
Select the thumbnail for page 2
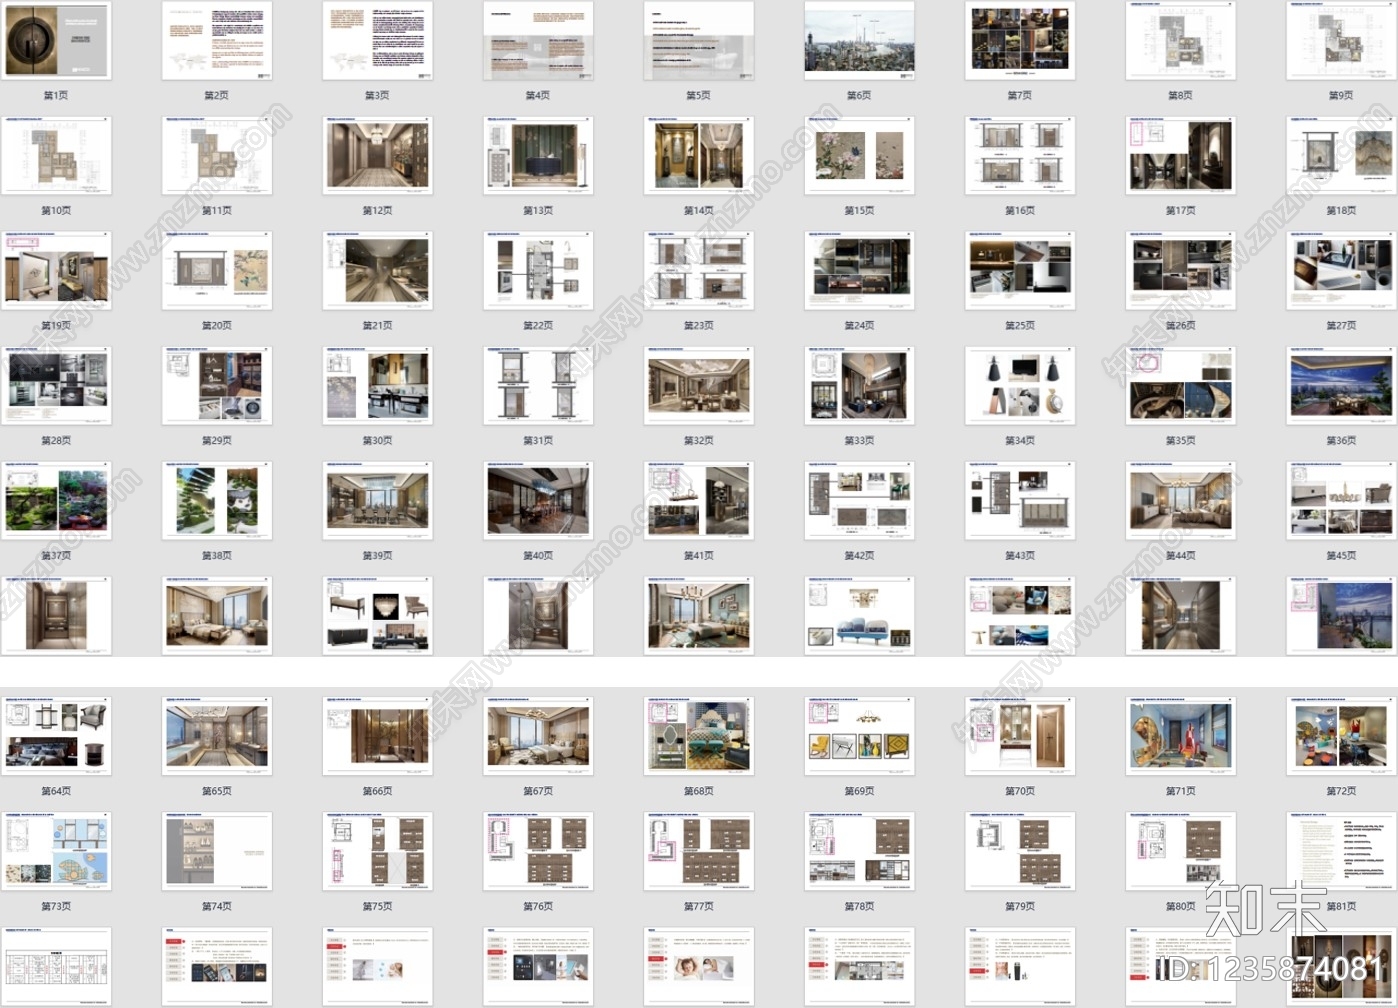[217, 41]
